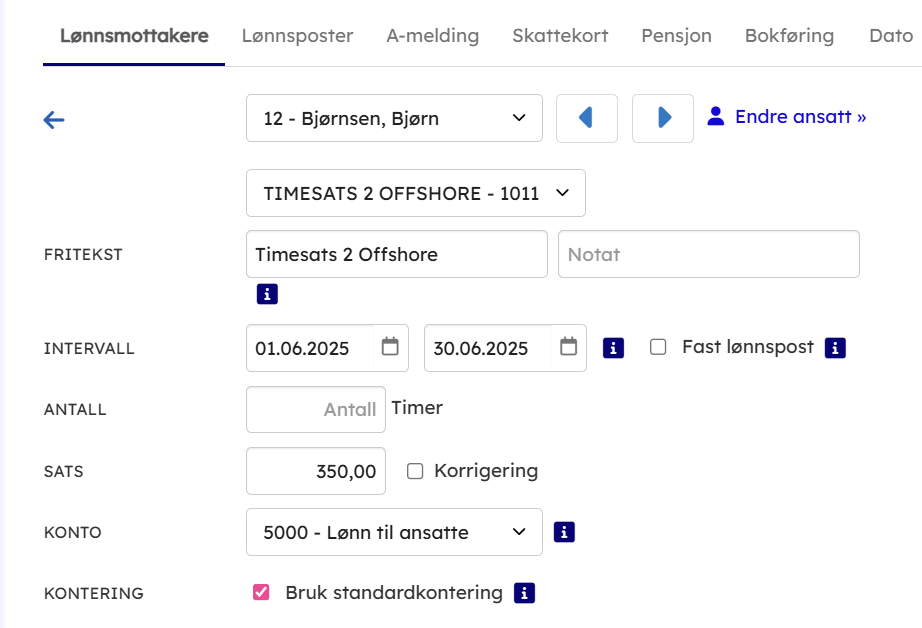Show info for Bruk standardkontering
The width and height of the screenshot is (922, 628).
click(x=524, y=593)
